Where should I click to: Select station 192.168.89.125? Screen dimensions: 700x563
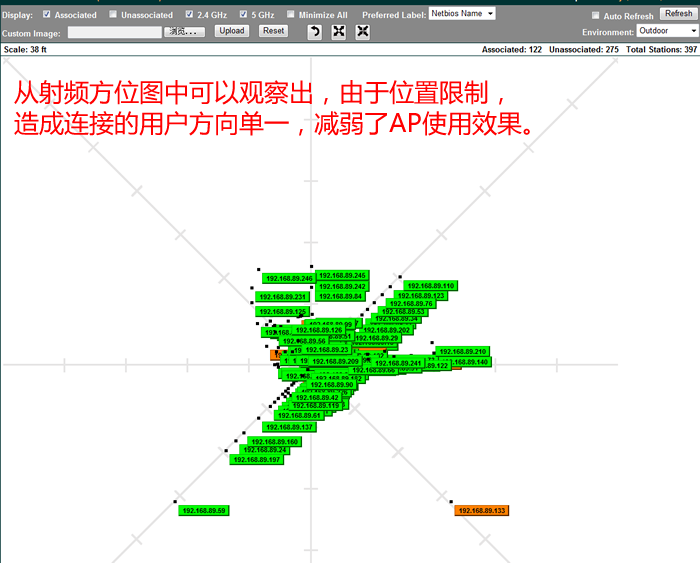[x=283, y=312]
